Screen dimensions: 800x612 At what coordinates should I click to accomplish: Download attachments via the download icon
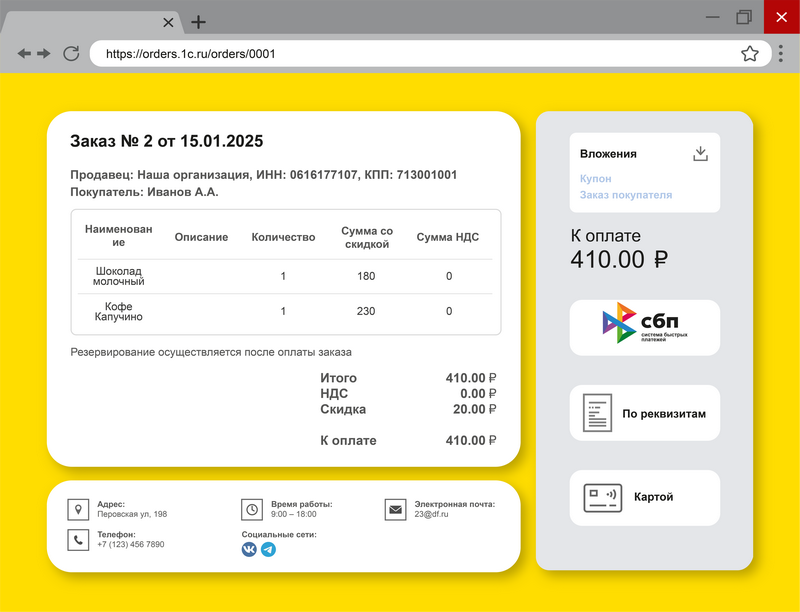pos(700,153)
